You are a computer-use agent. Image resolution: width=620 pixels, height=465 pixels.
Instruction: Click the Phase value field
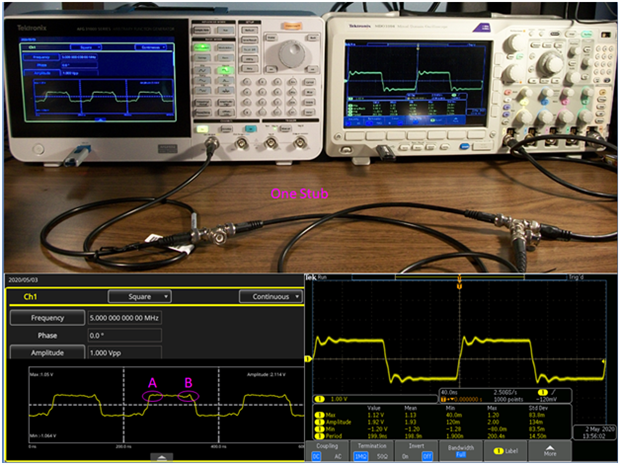(x=110, y=335)
